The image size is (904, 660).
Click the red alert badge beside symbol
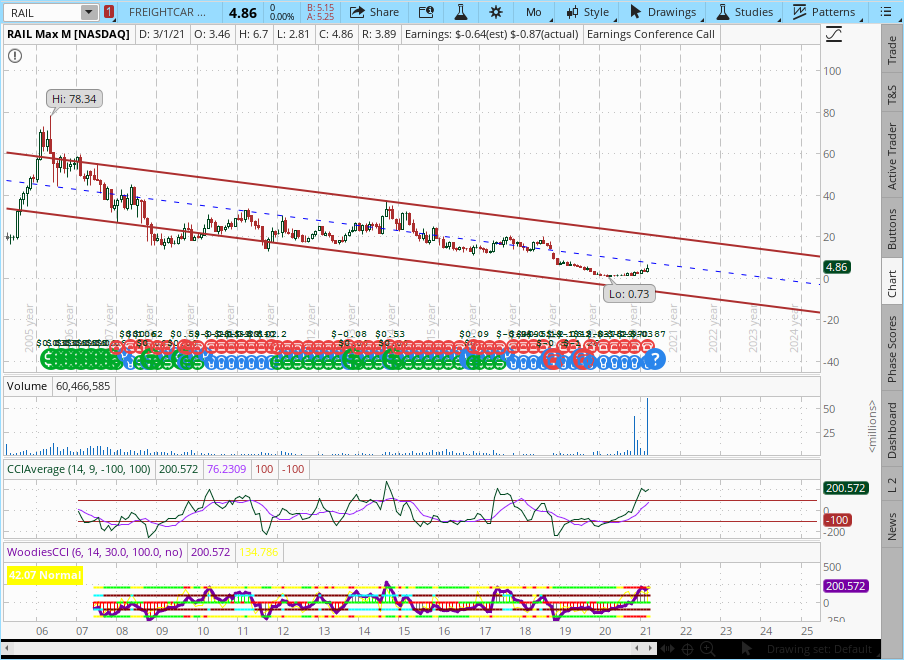click(x=108, y=12)
